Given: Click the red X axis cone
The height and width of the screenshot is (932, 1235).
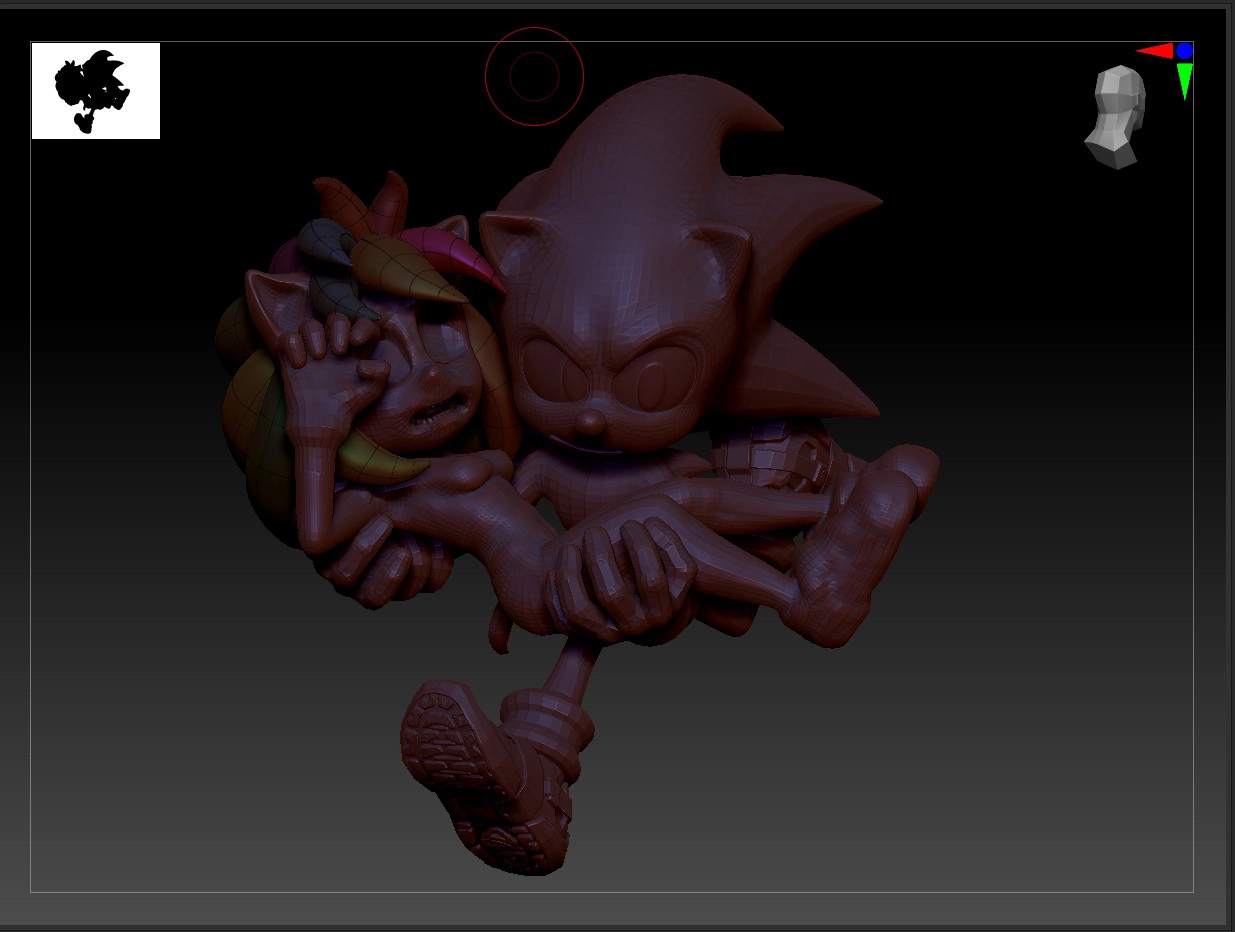Looking at the screenshot, I should [x=1155, y=51].
